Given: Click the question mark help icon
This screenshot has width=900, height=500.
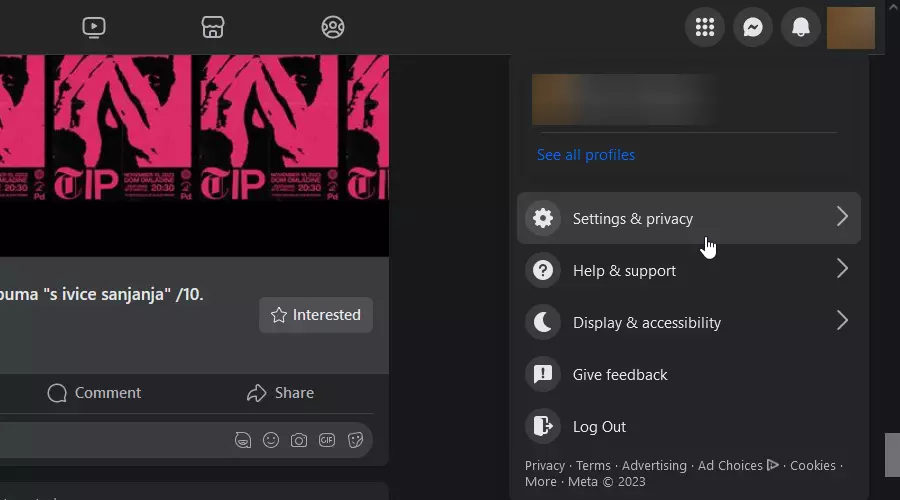Looking at the screenshot, I should (542, 270).
